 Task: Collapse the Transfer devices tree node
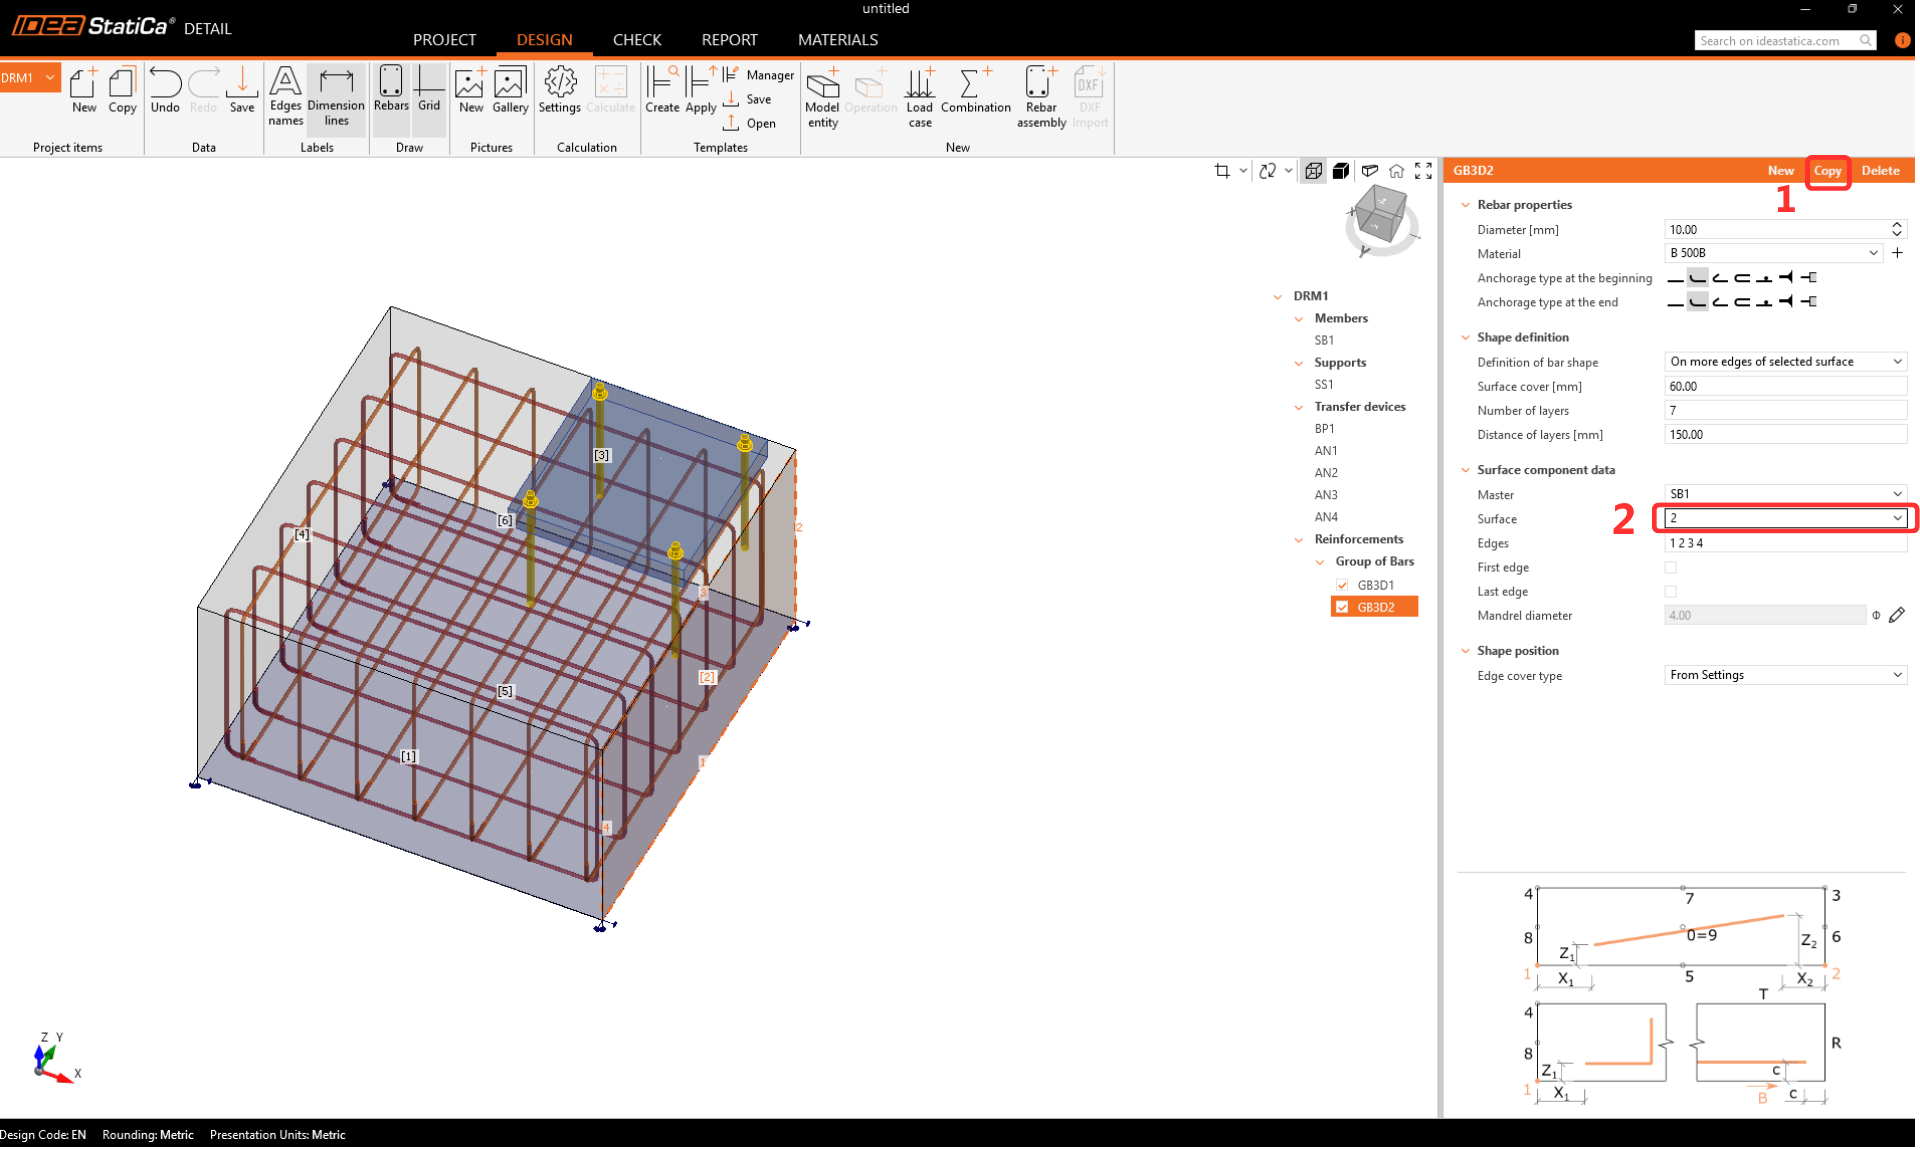click(x=1299, y=407)
